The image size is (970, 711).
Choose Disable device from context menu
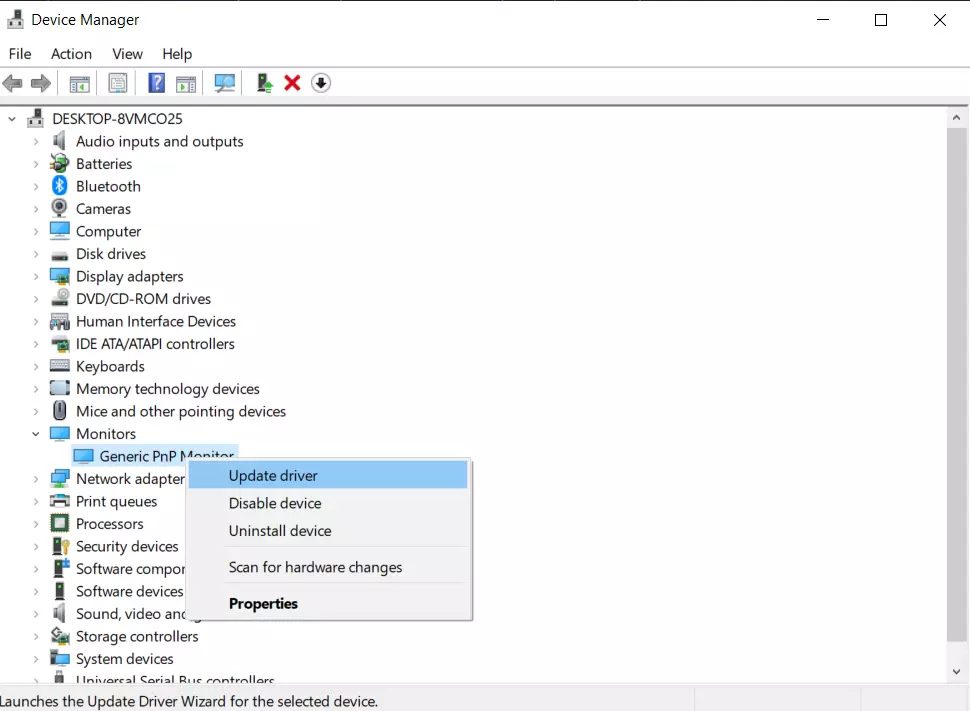point(328,503)
